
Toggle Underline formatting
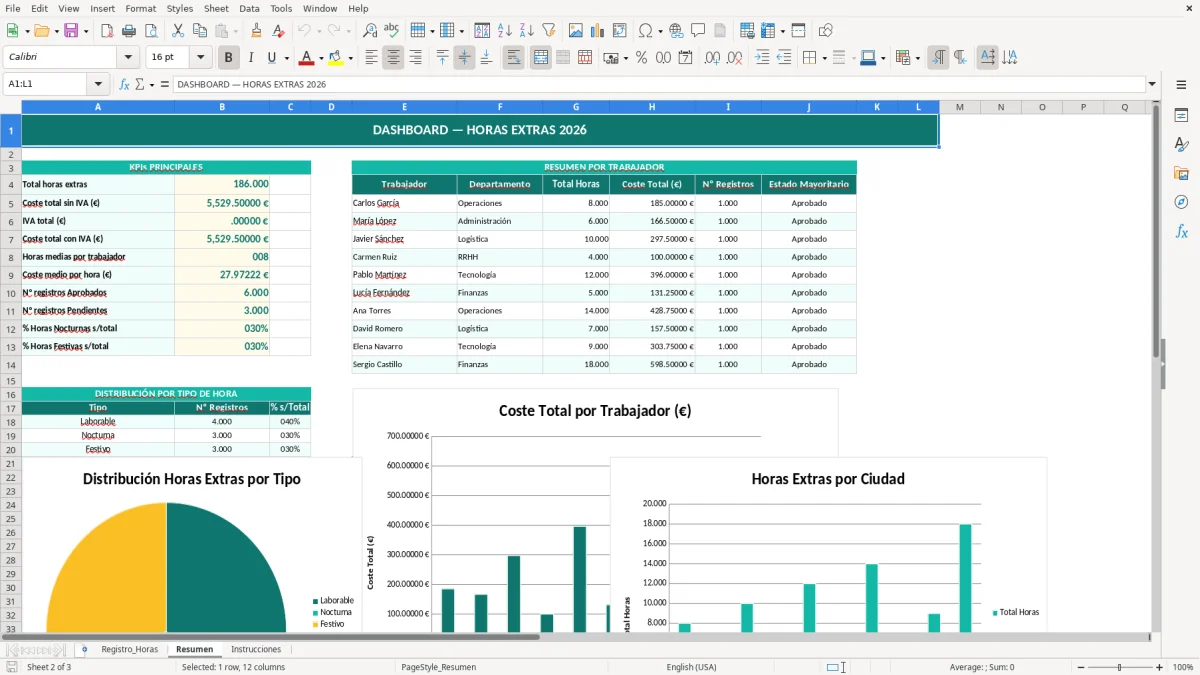[x=272, y=58]
